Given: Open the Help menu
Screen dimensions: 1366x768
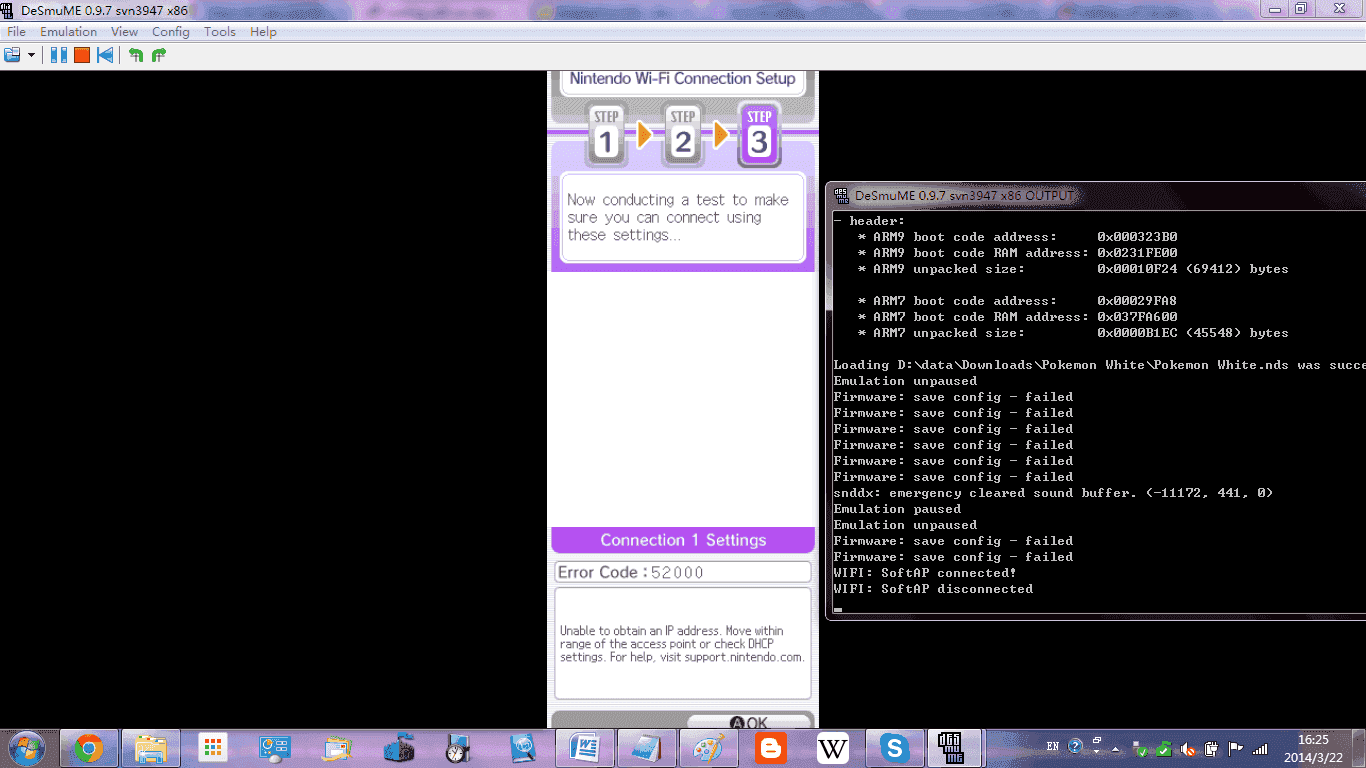Looking at the screenshot, I should point(263,32).
